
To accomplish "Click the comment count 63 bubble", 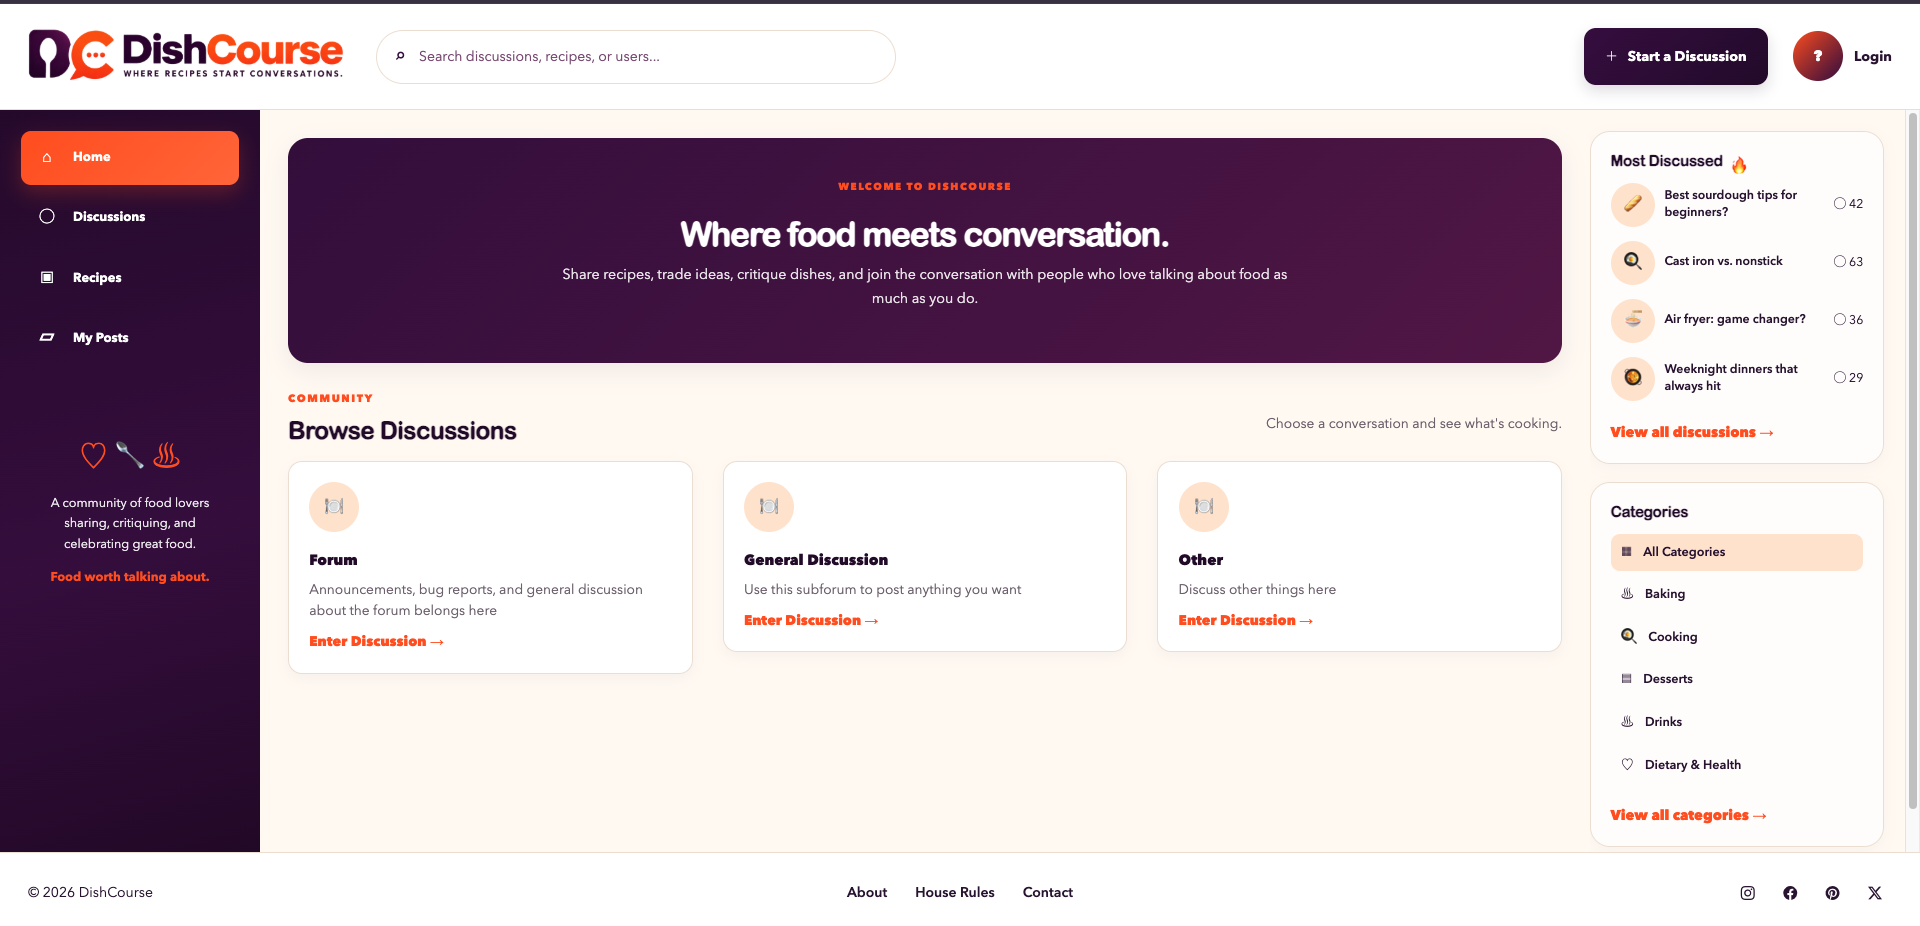I will pyautogui.click(x=1848, y=262).
